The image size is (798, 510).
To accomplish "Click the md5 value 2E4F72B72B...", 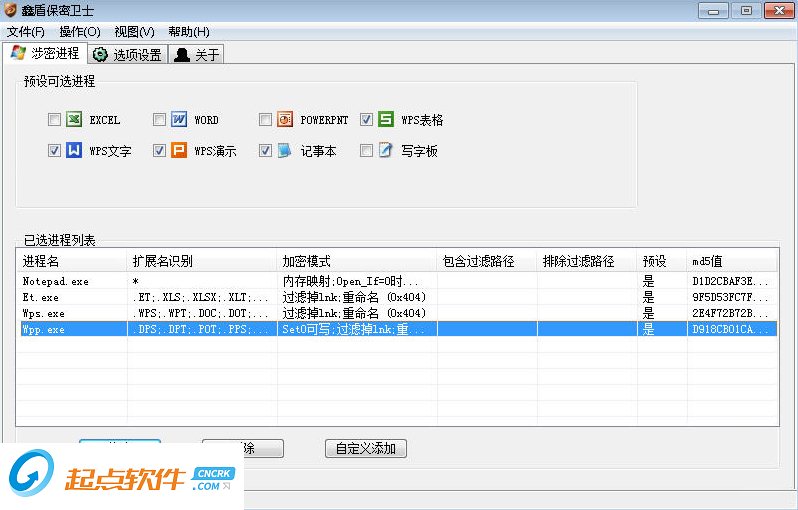I will click(730, 313).
